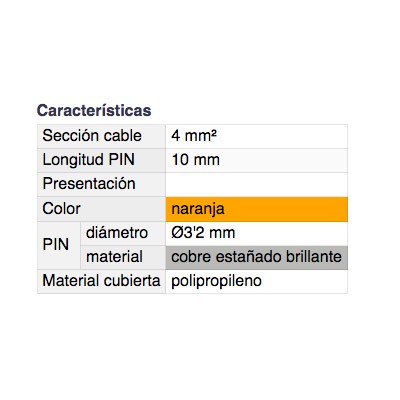Click the word naranja text

coord(198,210)
